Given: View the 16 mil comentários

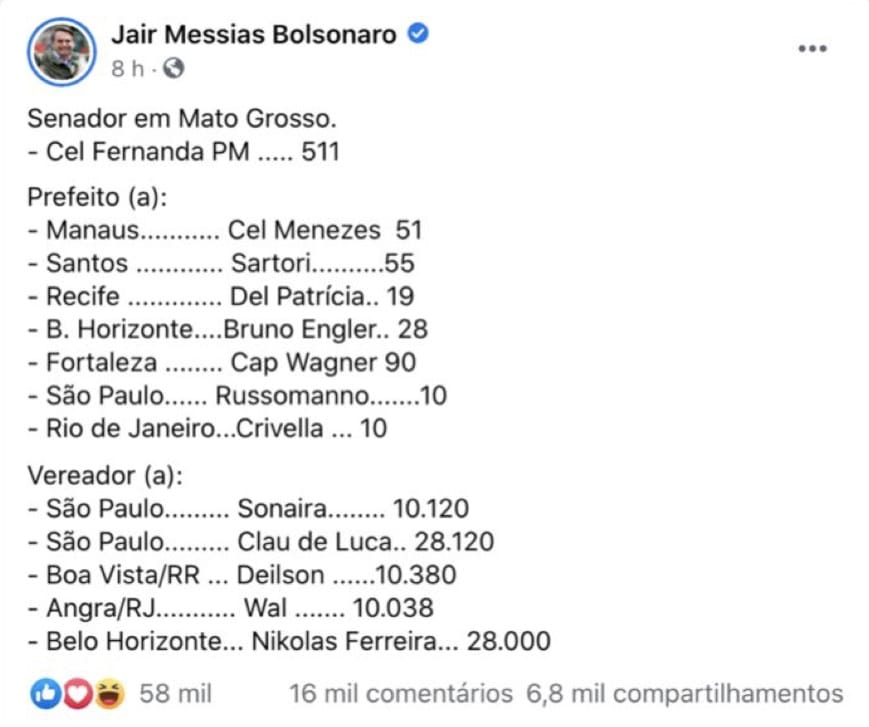Looking at the screenshot, I should [x=401, y=694].
